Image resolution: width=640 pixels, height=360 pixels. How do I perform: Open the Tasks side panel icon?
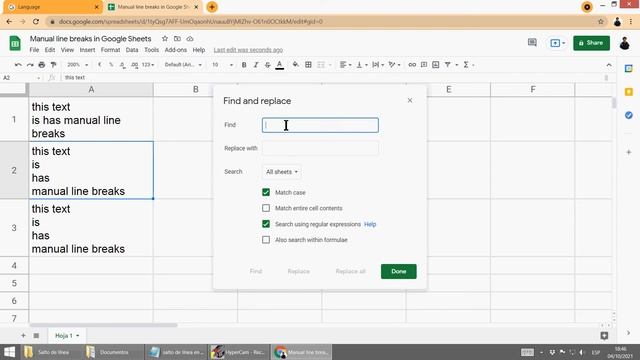[x=629, y=115]
